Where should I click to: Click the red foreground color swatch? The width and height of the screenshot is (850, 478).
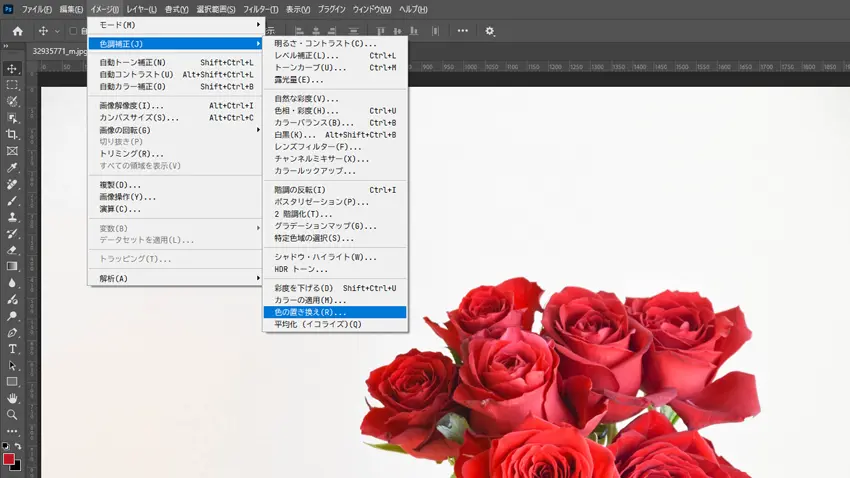pos(9,459)
